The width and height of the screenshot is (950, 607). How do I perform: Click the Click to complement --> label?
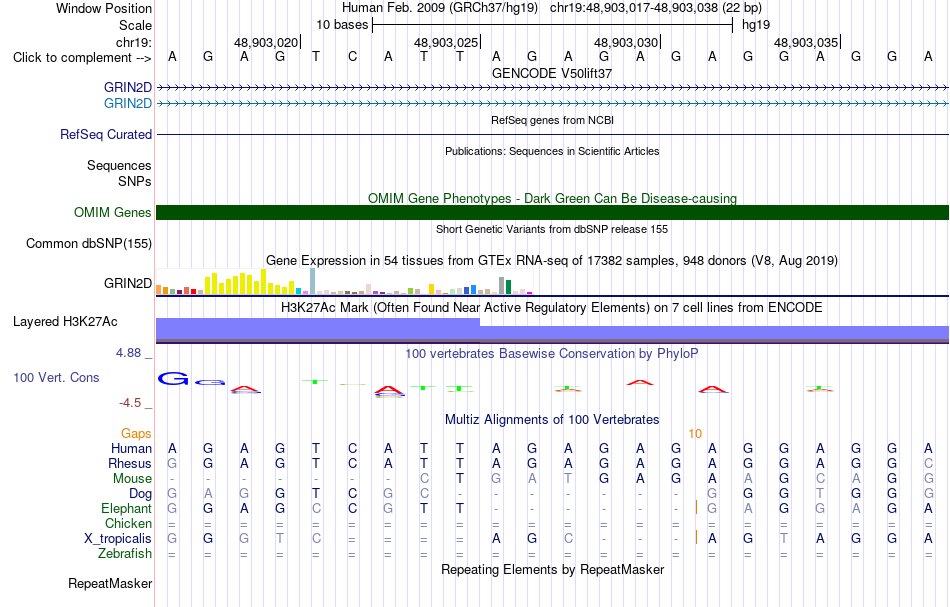pyautogui.click(x=82, y=58)
